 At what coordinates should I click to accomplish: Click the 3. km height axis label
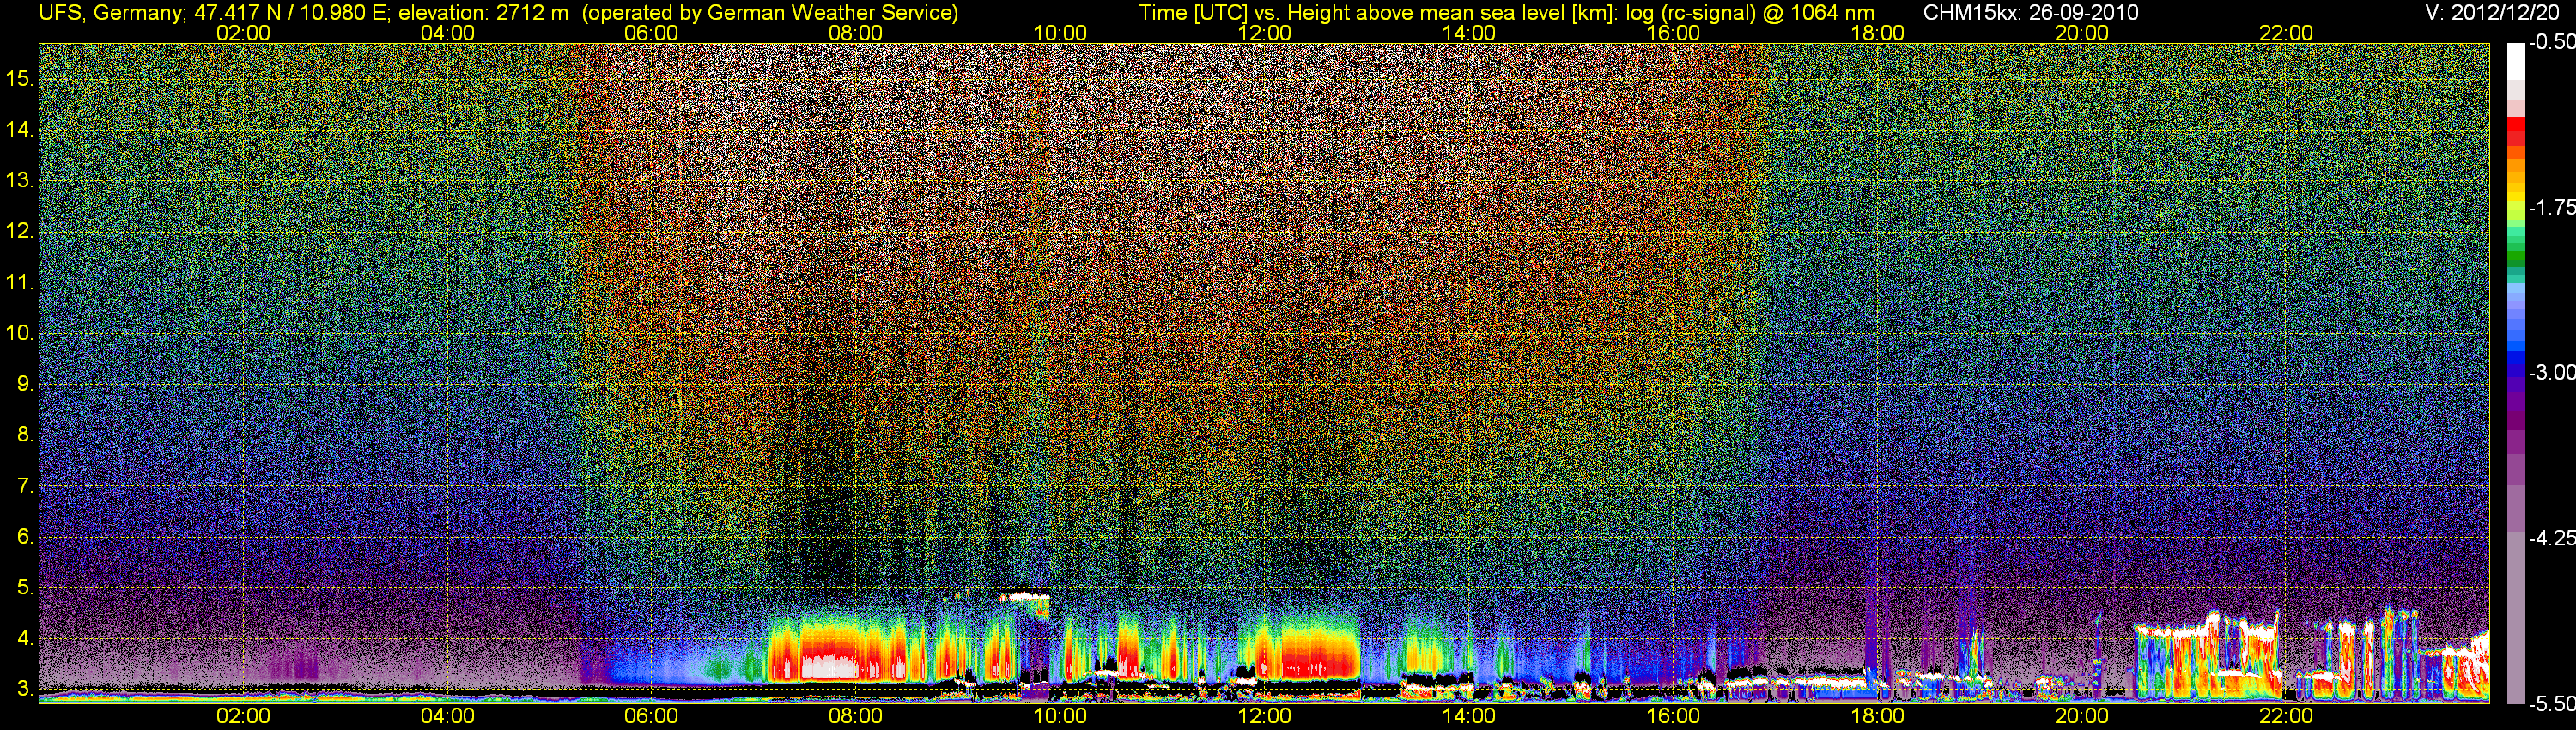pyautogui.click(x=24, y=689)
